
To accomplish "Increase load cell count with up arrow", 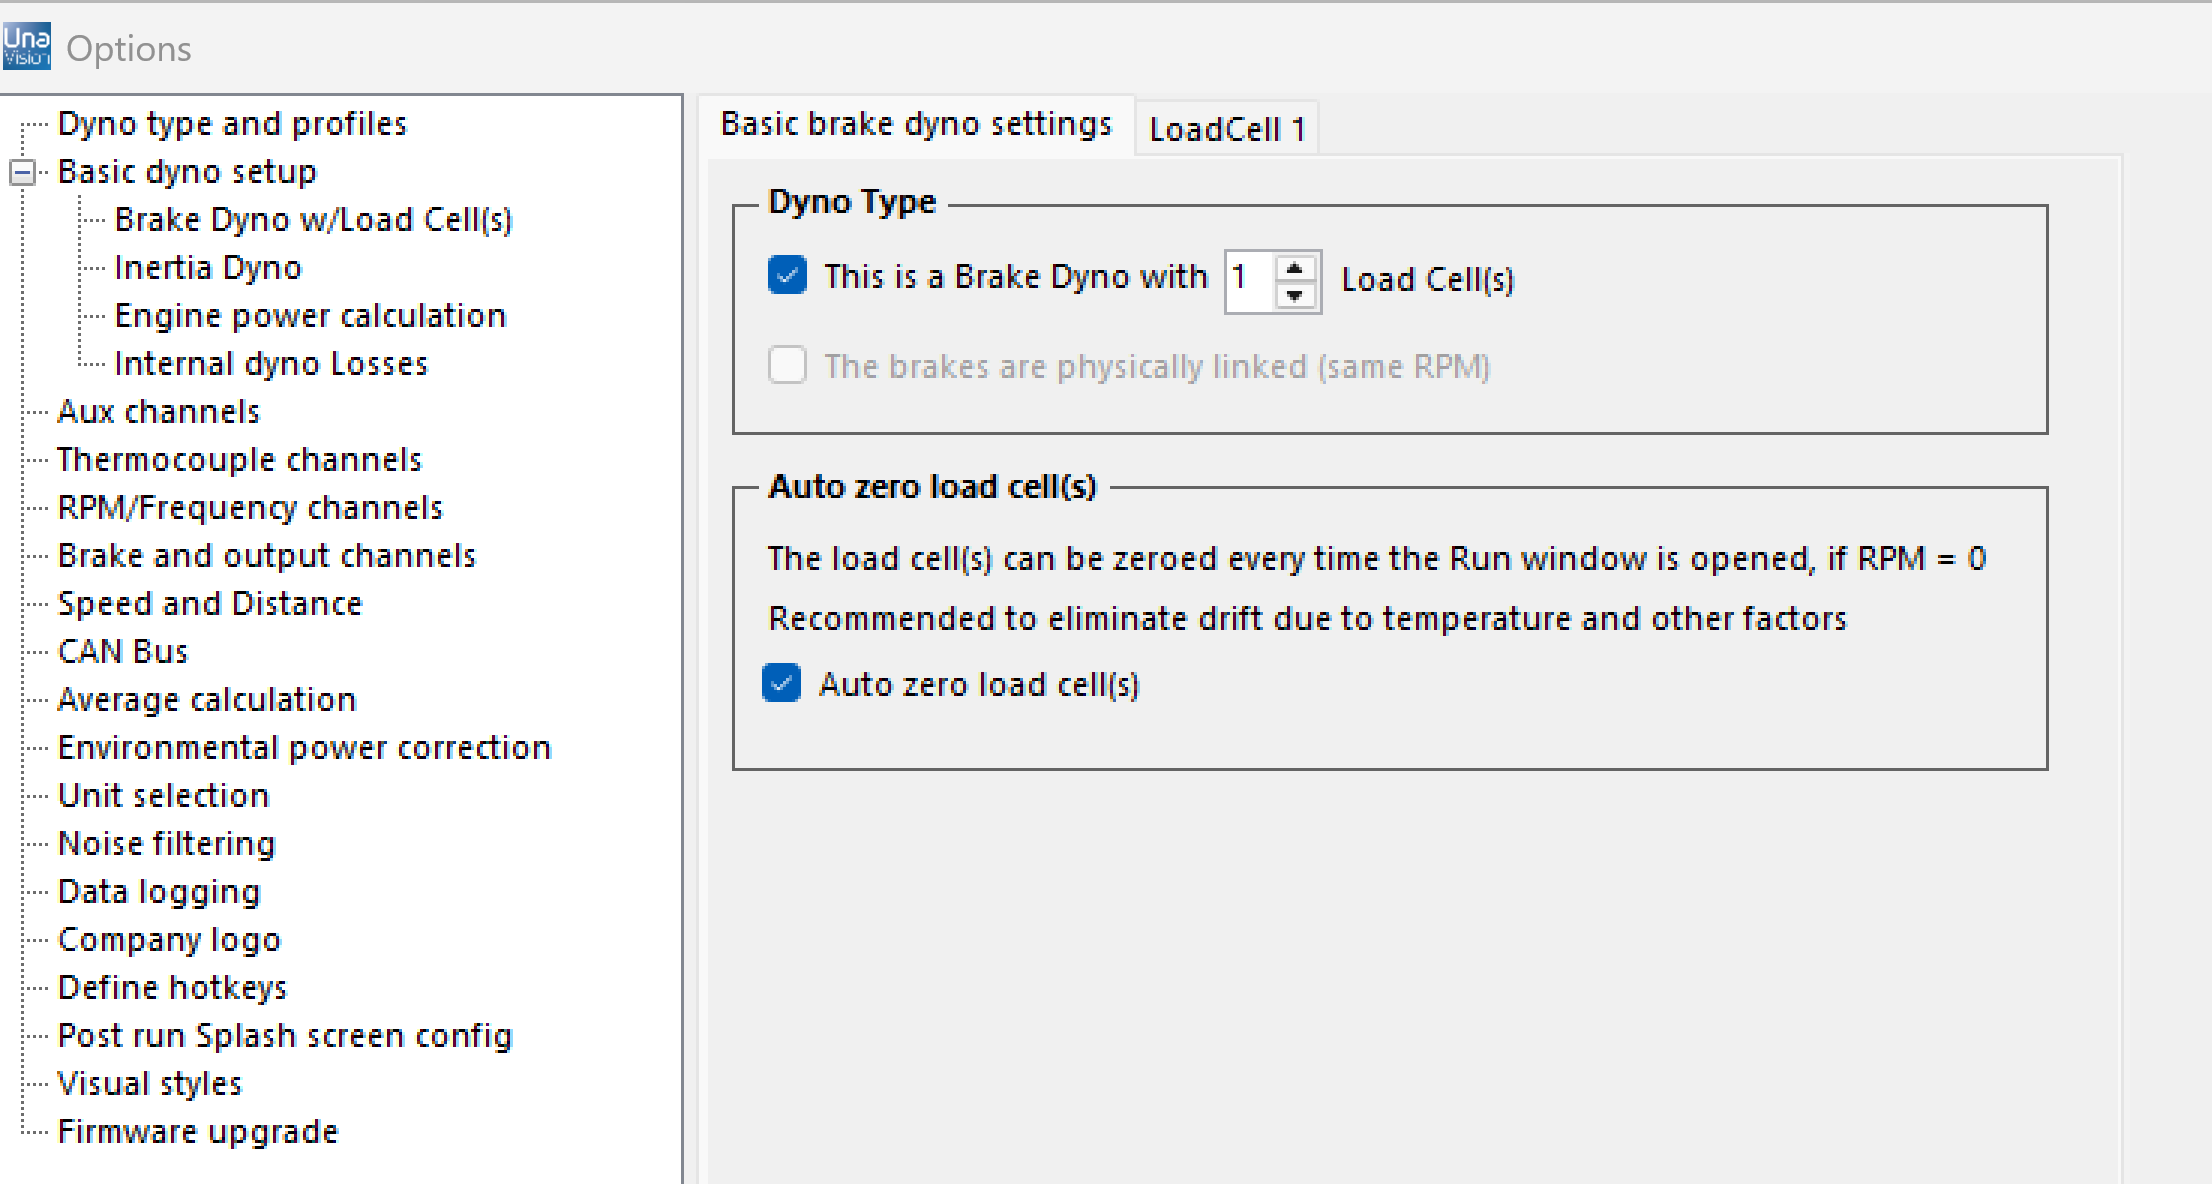I will [x=1295, y=269].
